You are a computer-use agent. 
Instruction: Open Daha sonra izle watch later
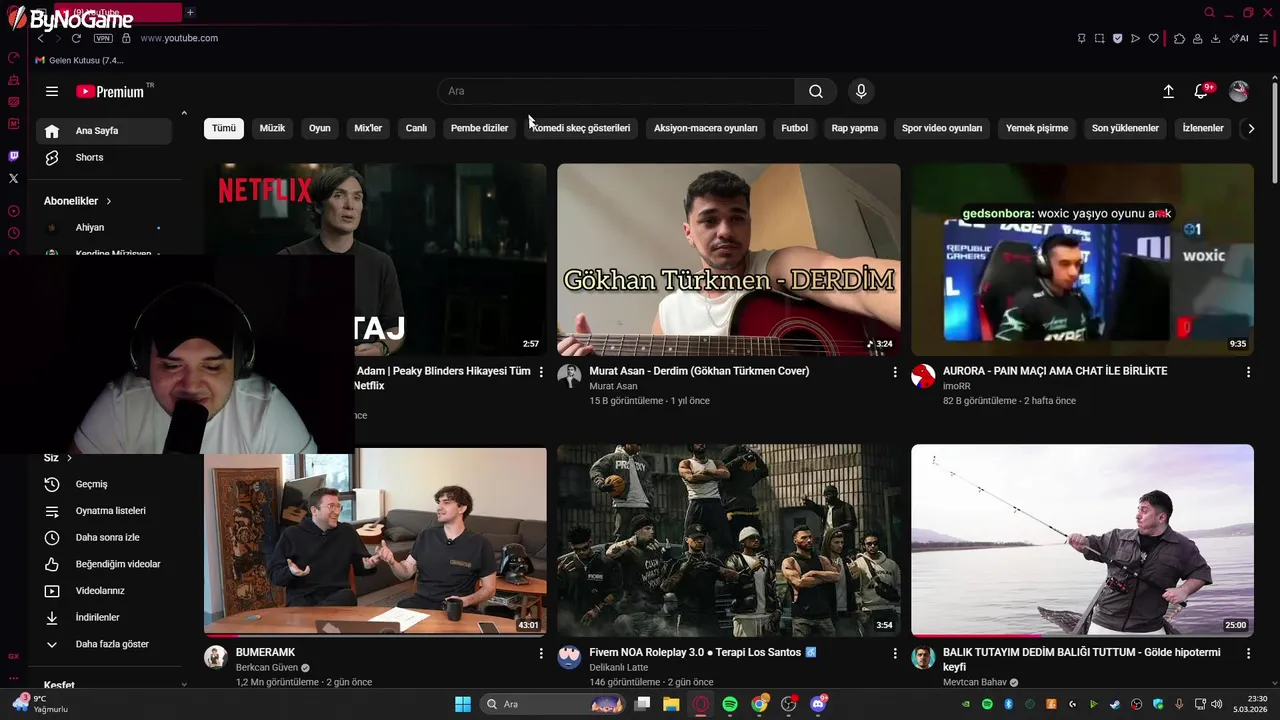tap(105, 538)
